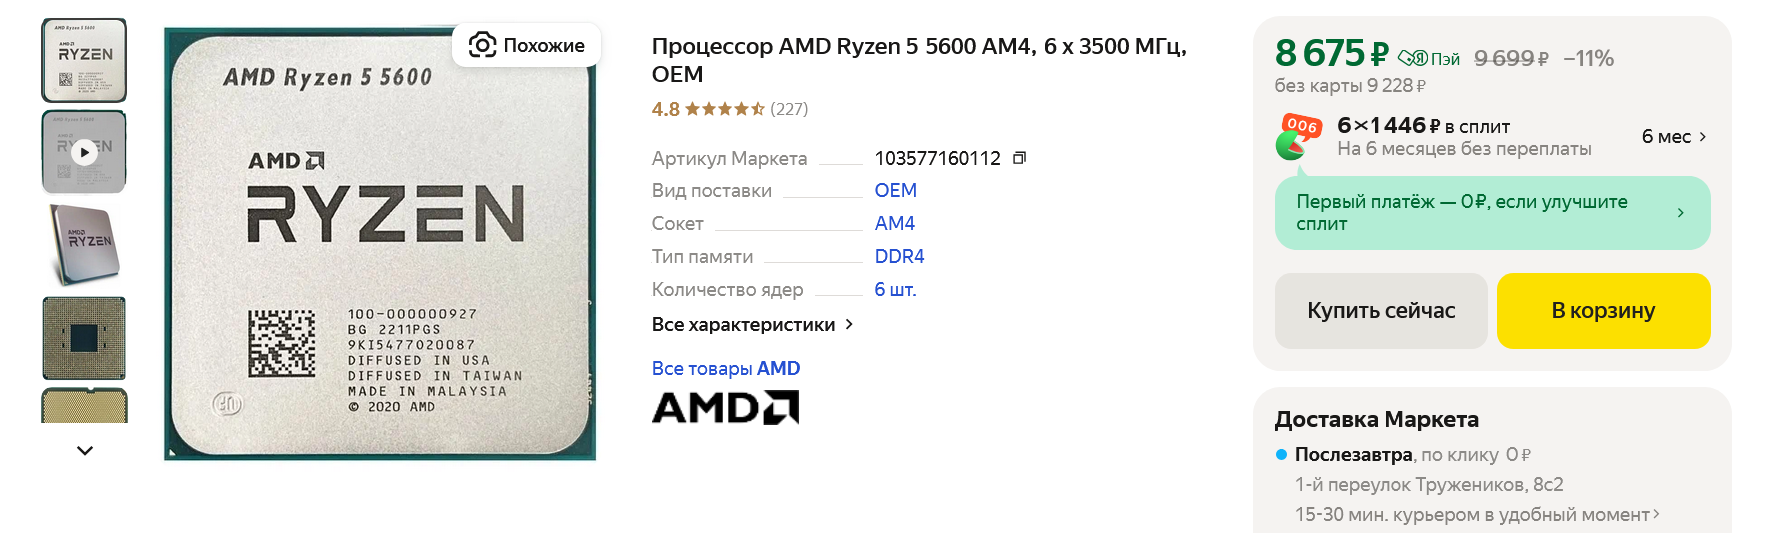The width and height of the screenshot is (1772, 533).
Task: Select the first Ryzen thumbnail image
Action: (x=84, y=60)
